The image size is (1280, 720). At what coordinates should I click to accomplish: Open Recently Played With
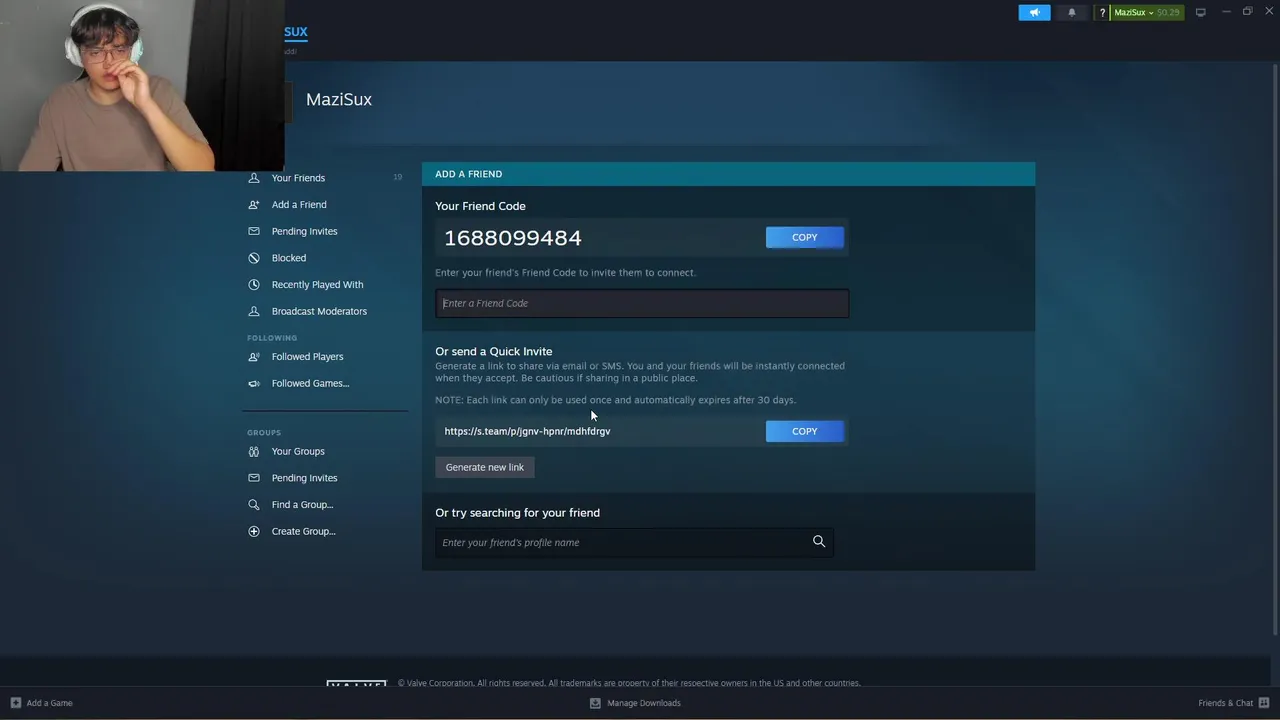(x=317, y=284)
